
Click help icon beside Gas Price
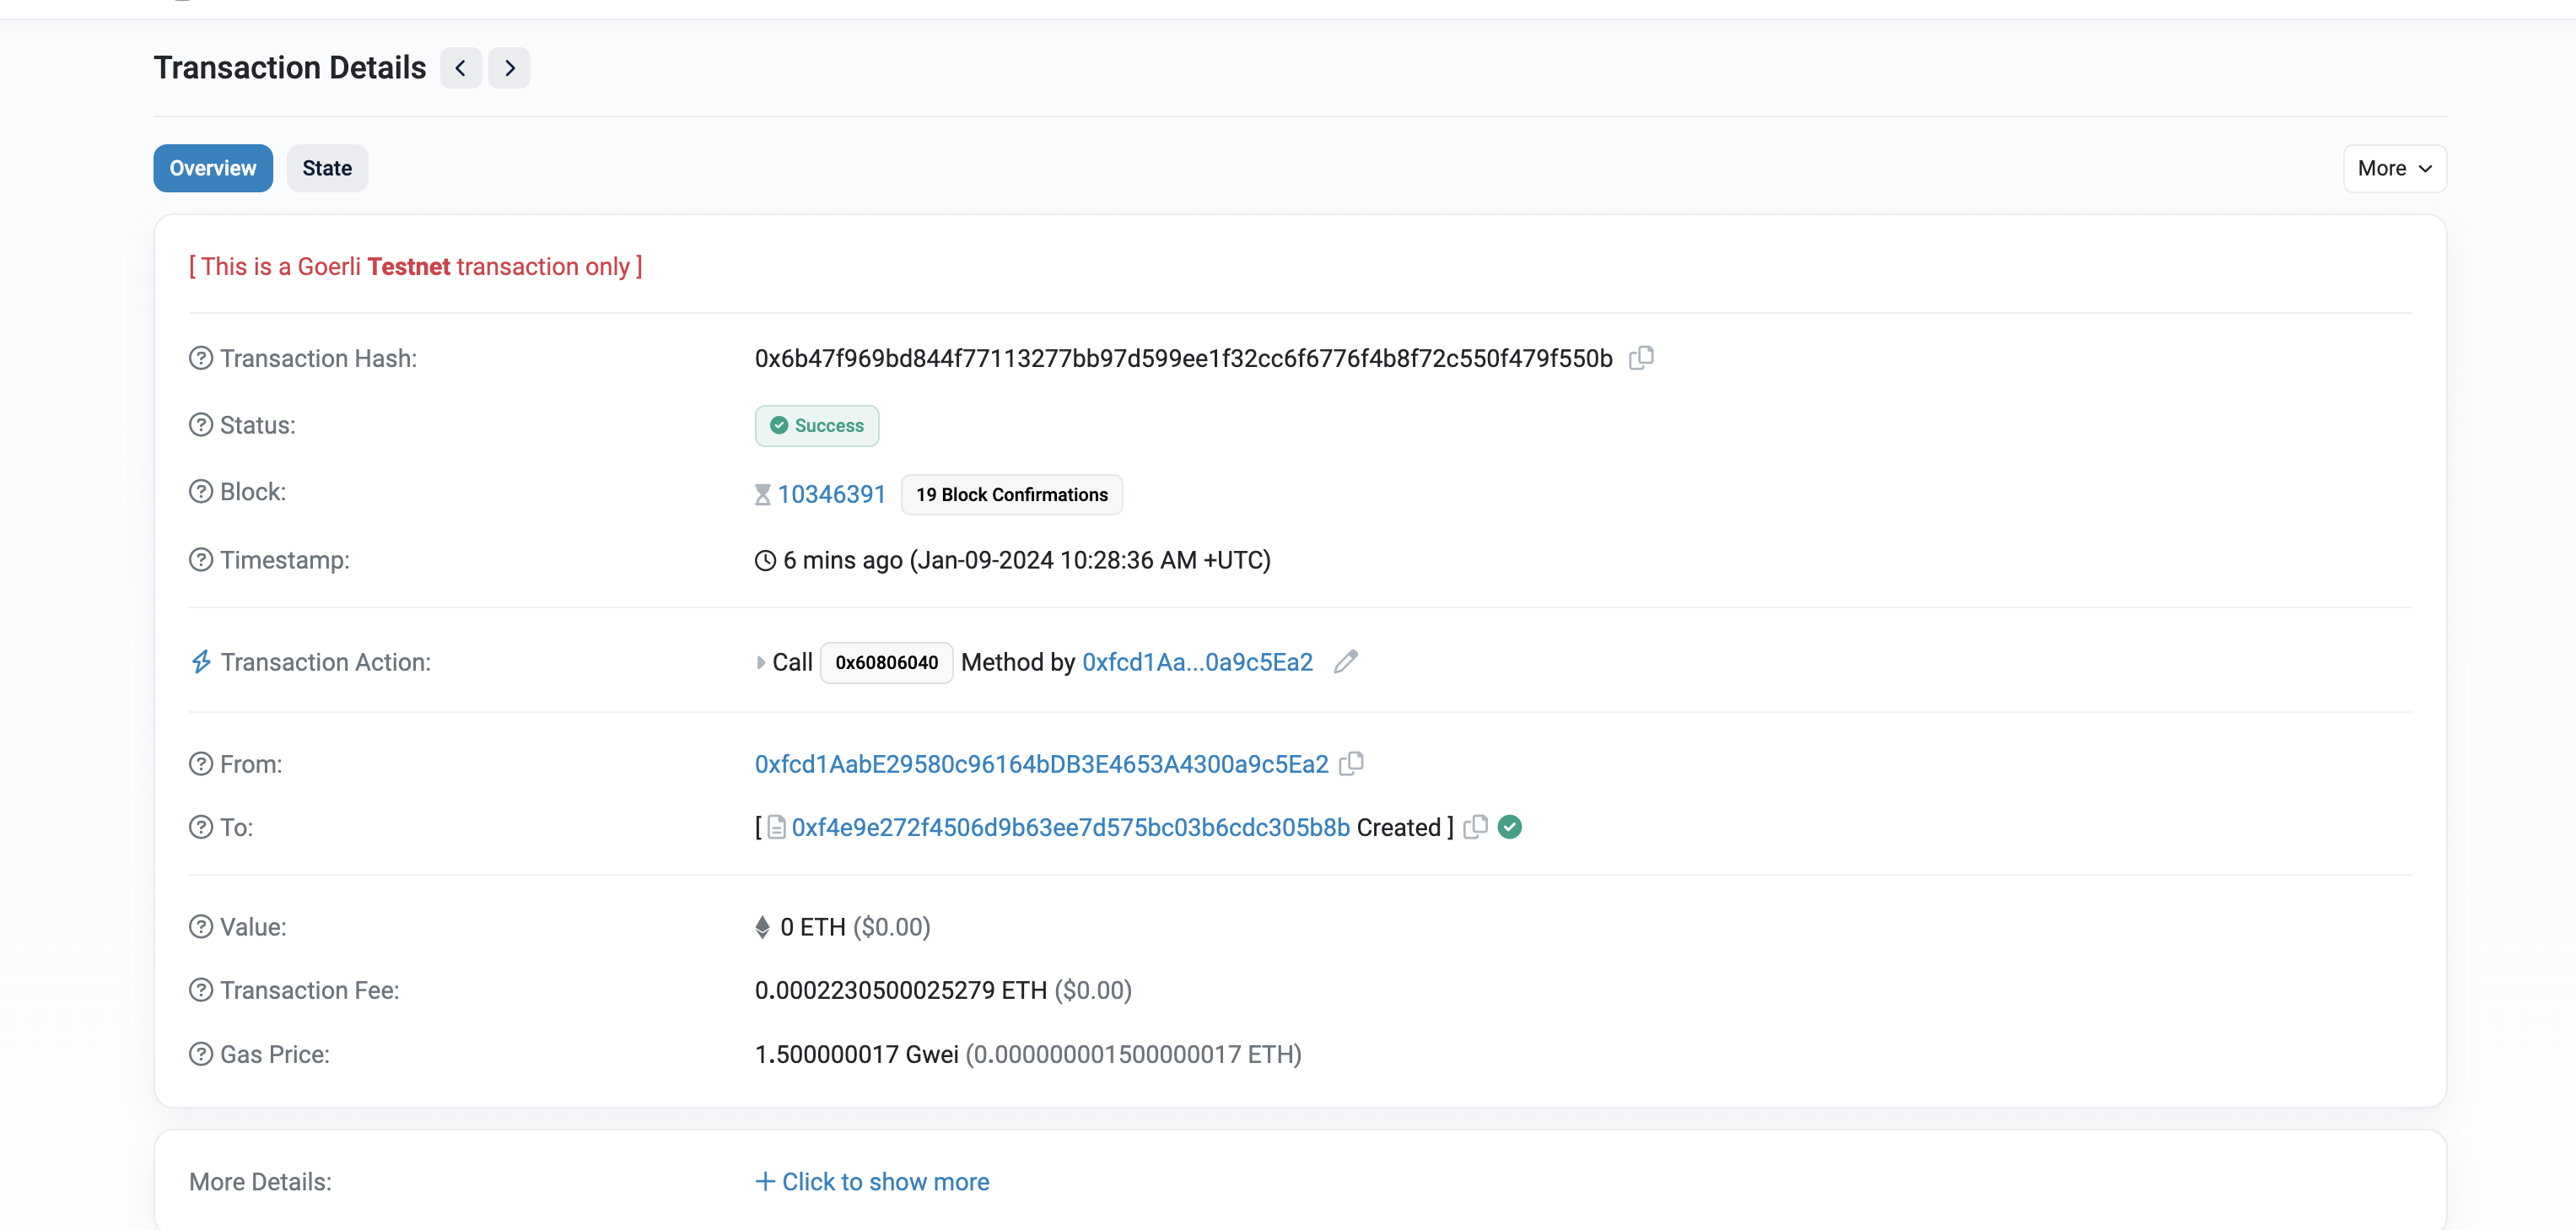pyautogui.click(x=201, y=1054)
